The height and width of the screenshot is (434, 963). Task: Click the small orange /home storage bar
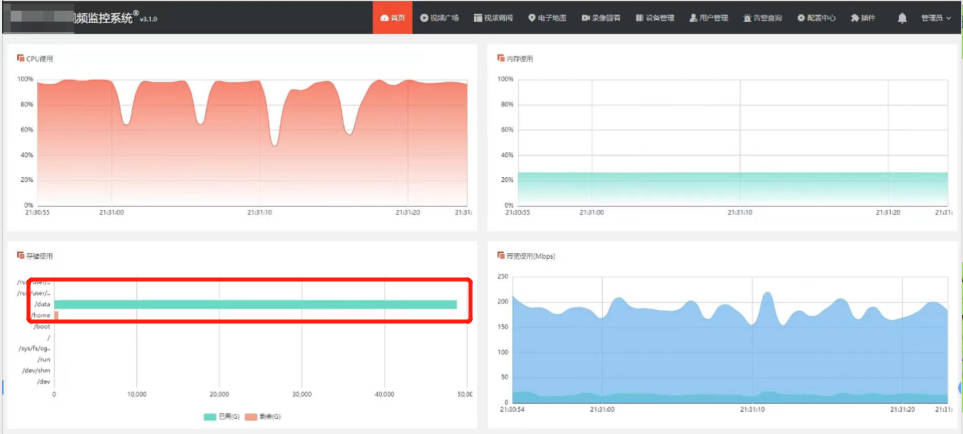[x=56, y=315]
